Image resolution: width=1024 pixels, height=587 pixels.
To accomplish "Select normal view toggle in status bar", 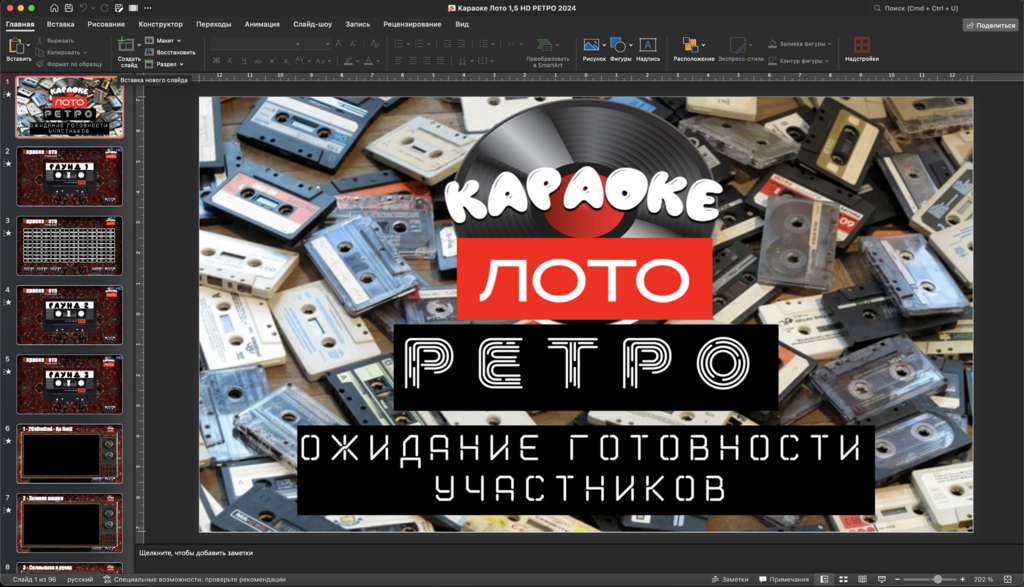I will click(824, 579).
